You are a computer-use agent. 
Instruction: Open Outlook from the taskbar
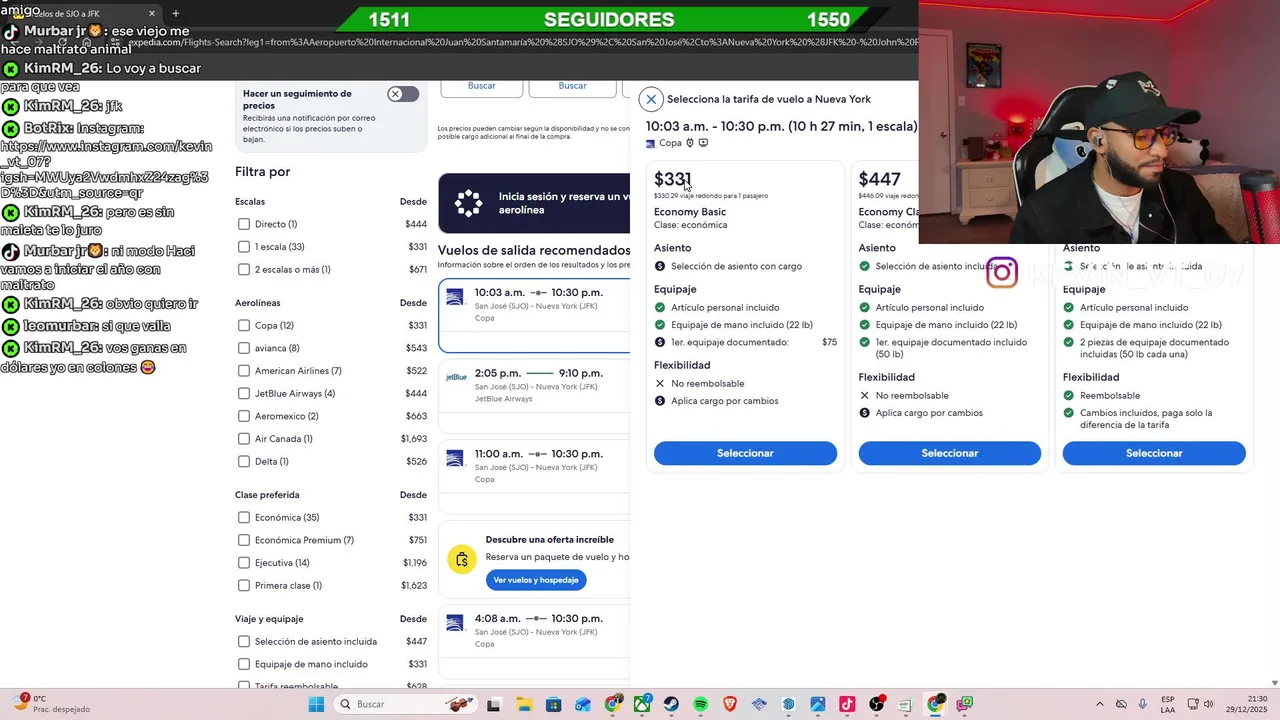(582, 704)
